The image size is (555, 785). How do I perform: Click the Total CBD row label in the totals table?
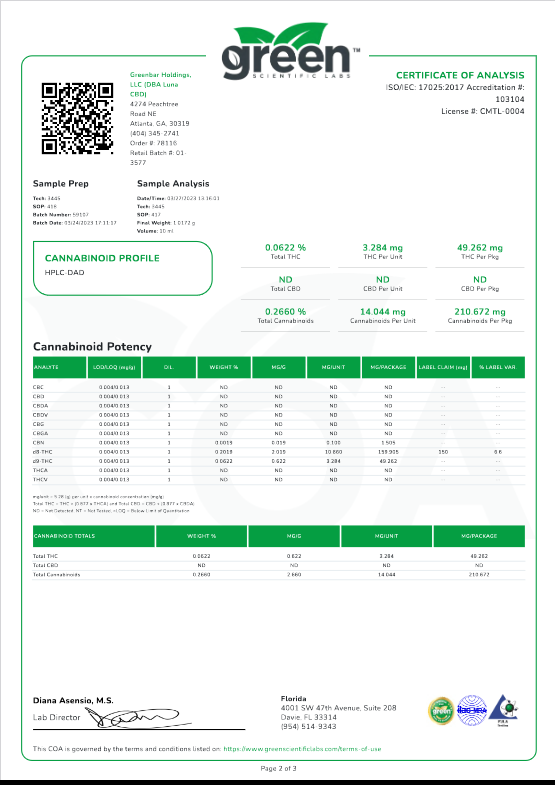[46, 565]
